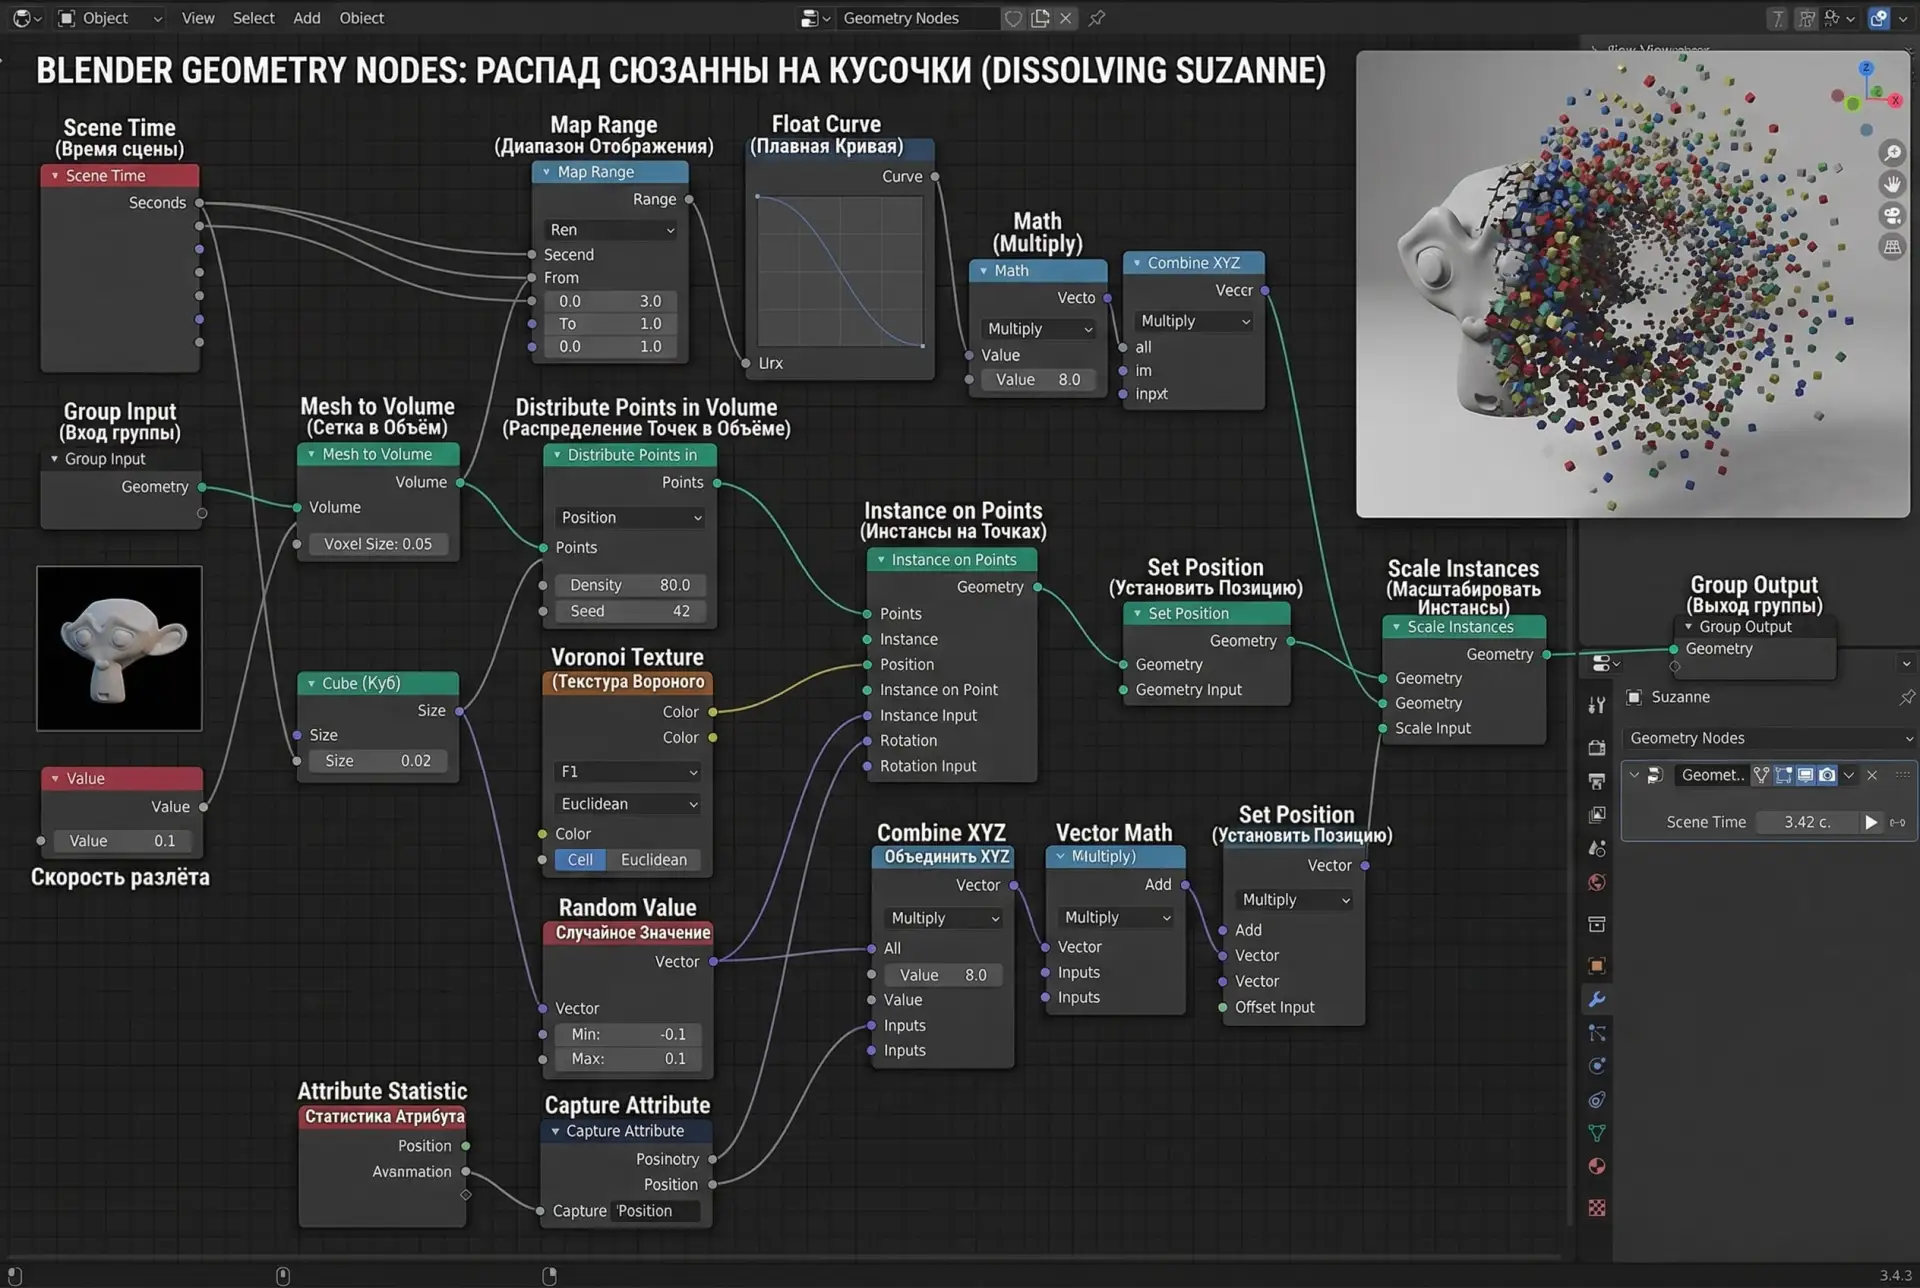Open the View Layer properties tab
Image resolution: width=1920 pixels, height=1288 pixels.
click(x=1597, y=815)
